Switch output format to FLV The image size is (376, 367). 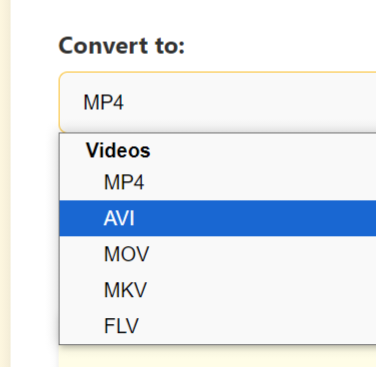[218, 325]
